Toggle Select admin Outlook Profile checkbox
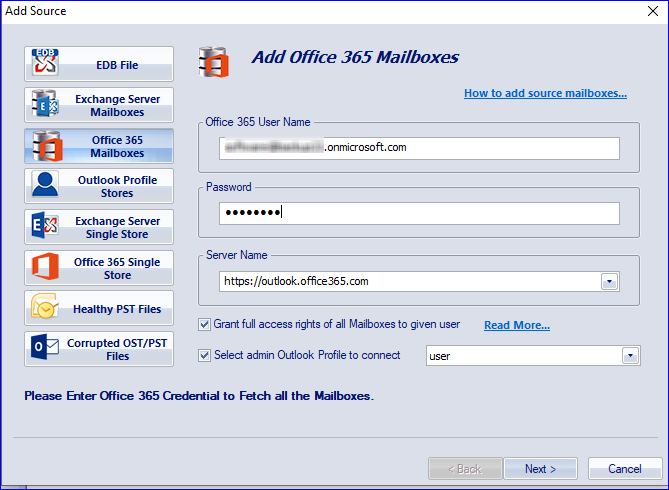669x490 pixels. point(204,355)
